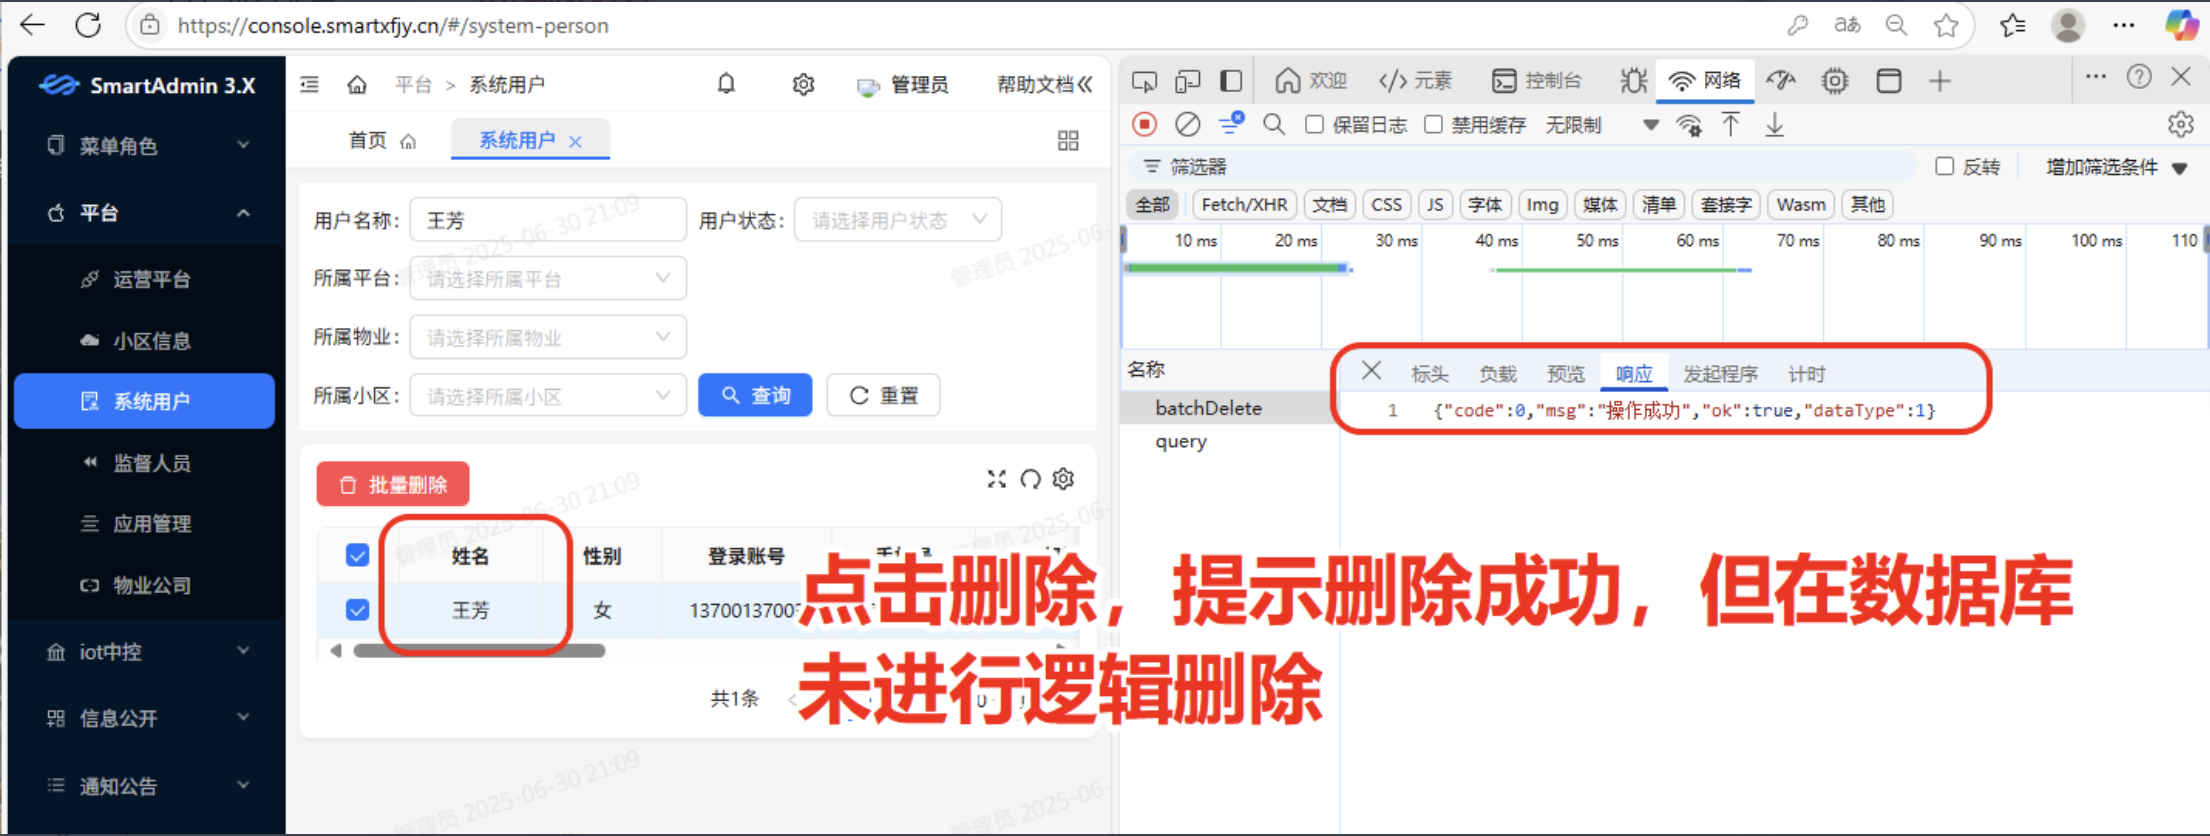This screenshot has width=2210, height=836.
Task: Open browser settings and more menu
Action: 2124,25
